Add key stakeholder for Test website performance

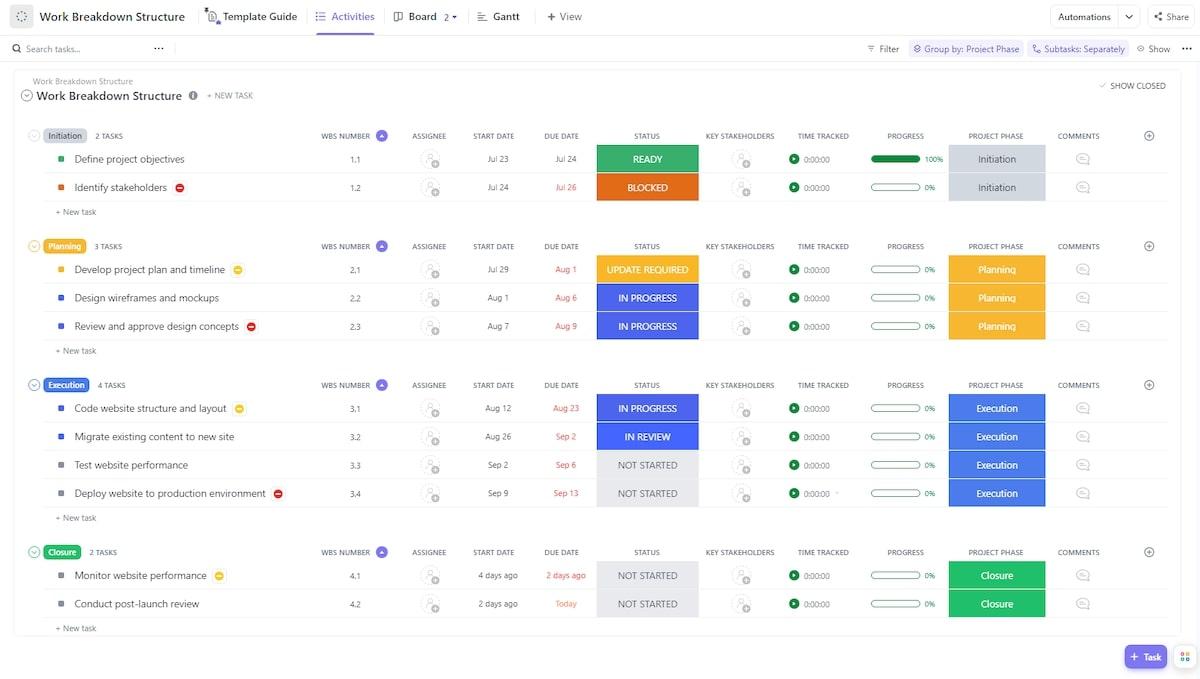pos(741,465)
